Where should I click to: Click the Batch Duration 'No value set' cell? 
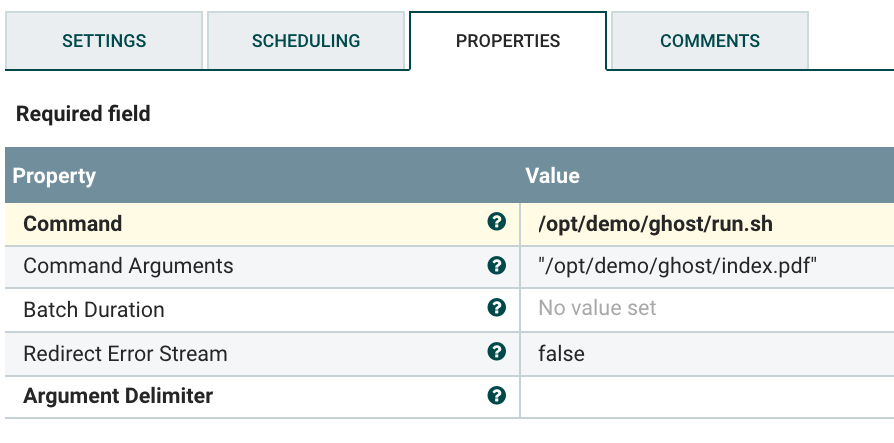point(597,309)
